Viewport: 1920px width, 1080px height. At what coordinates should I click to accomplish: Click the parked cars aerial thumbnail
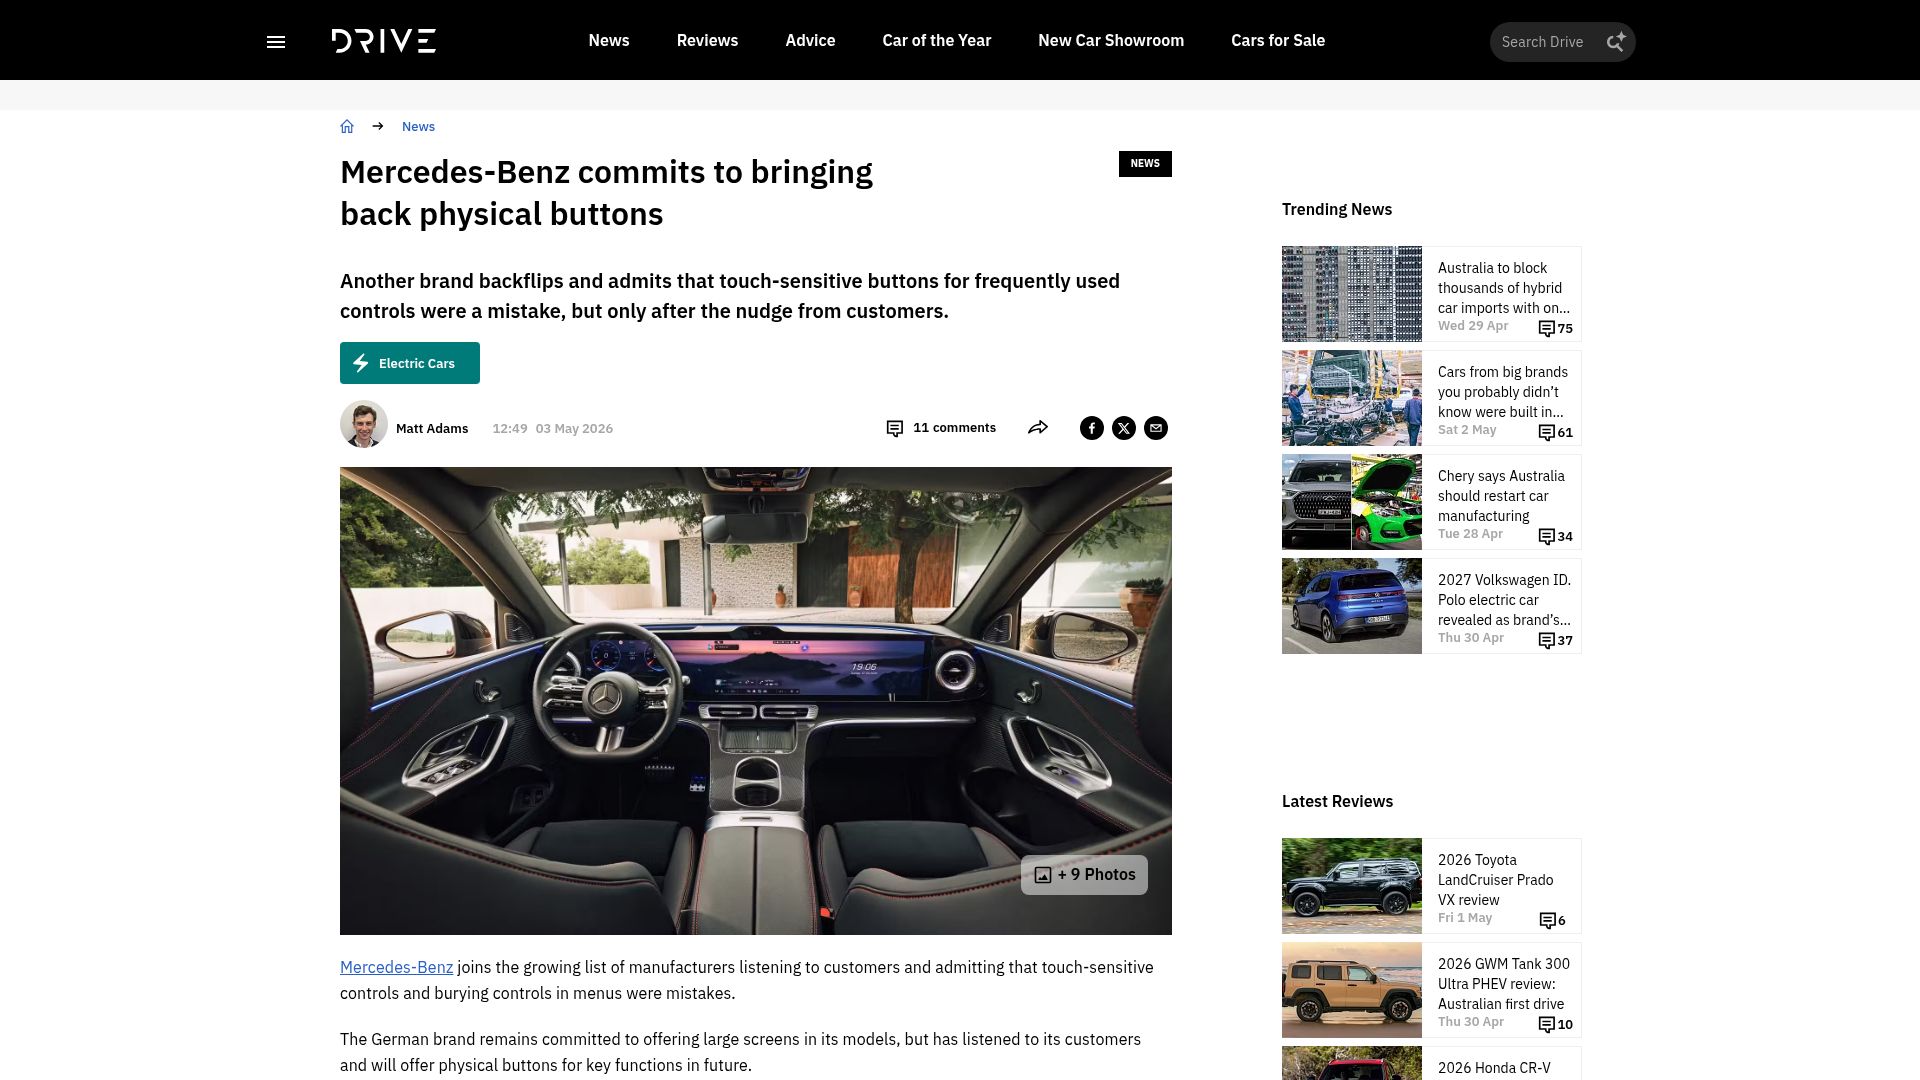1352,294
